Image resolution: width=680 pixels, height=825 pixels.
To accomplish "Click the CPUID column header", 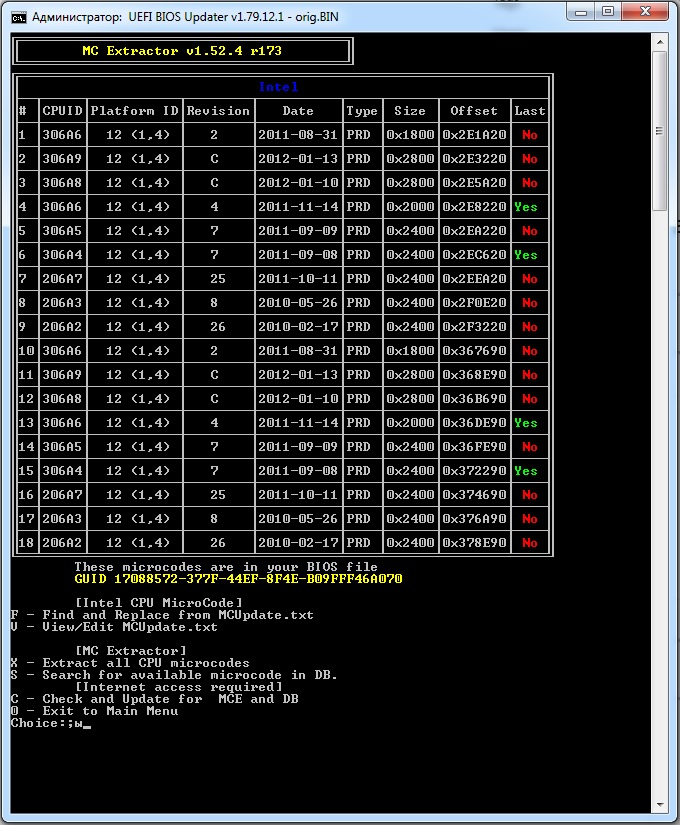I will 63,111.
